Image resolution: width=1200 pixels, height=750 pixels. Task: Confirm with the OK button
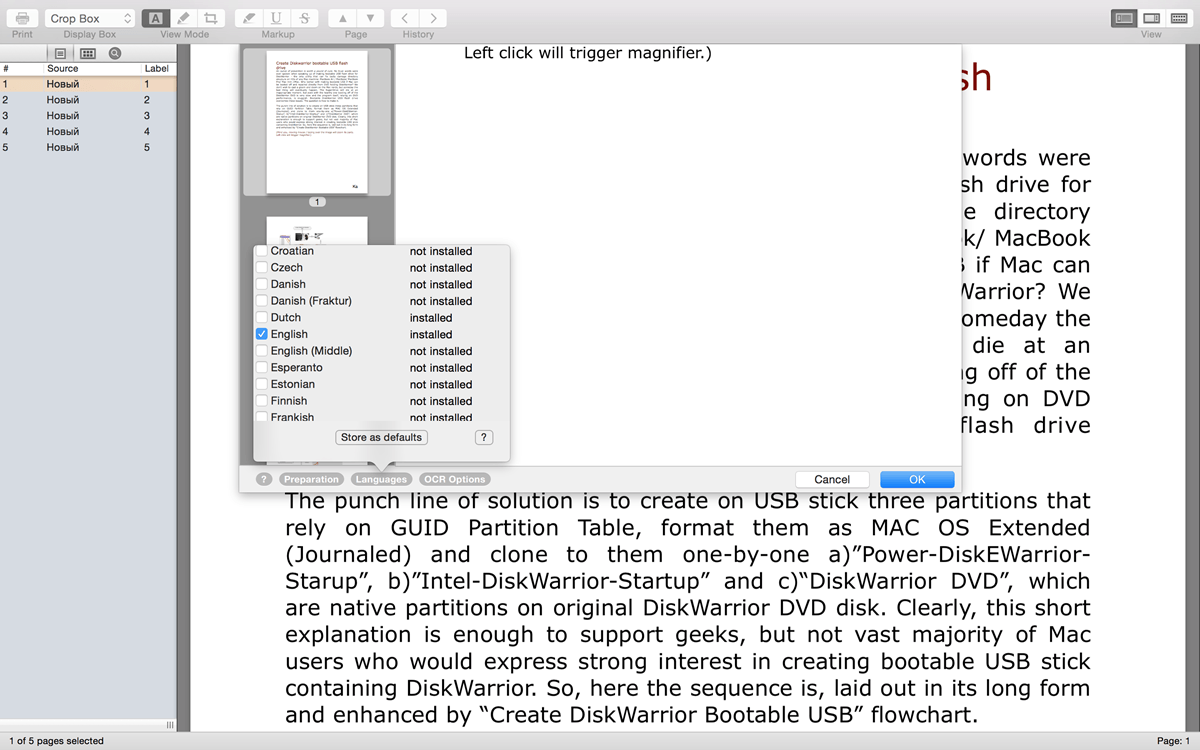917,479
